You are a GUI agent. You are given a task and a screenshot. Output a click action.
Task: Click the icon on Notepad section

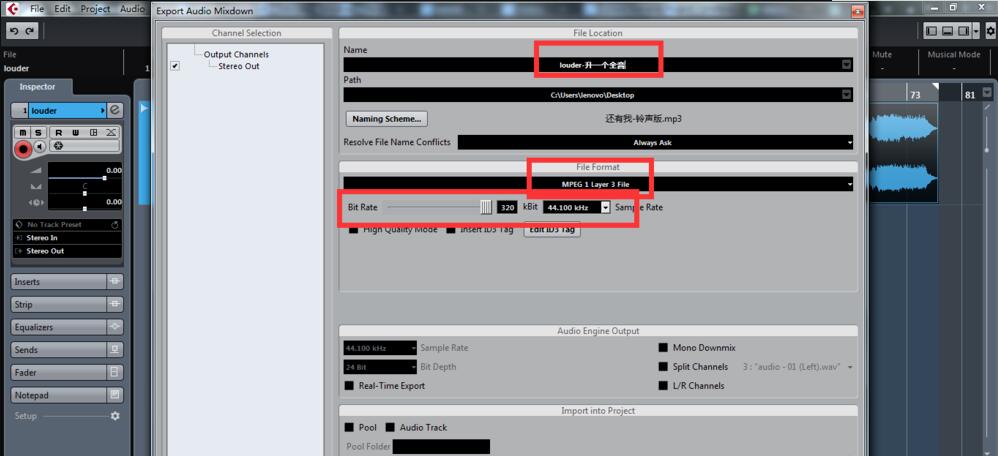[x=115, y=395]
